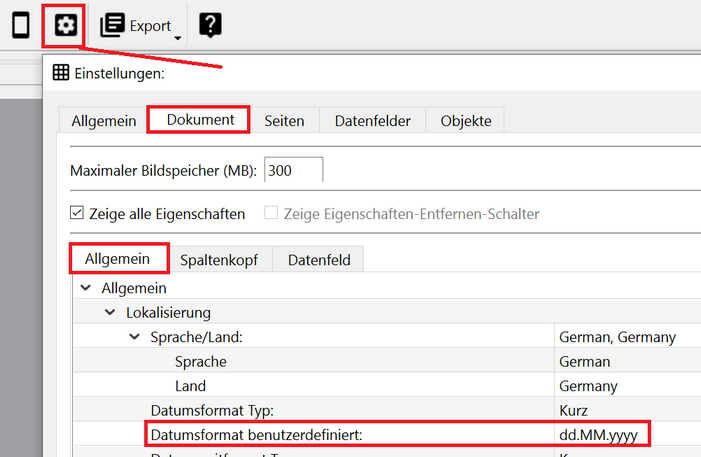This screenshot has height=457, width=701.
Task: Switch to the top Allgemein tab
Action: point(103,120)
